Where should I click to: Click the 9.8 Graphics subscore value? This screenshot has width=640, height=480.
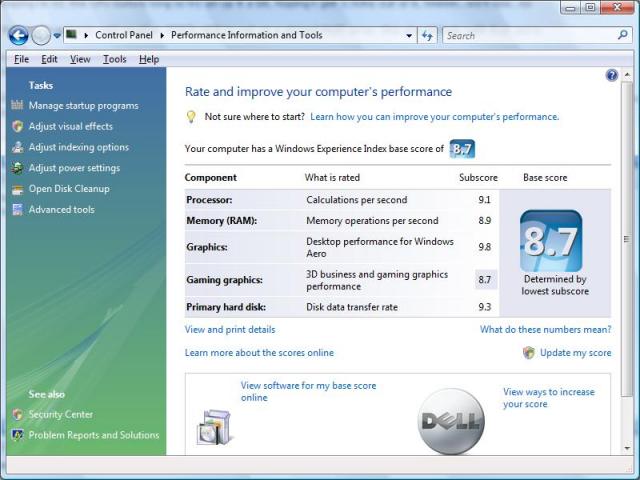tap(484, 247)
